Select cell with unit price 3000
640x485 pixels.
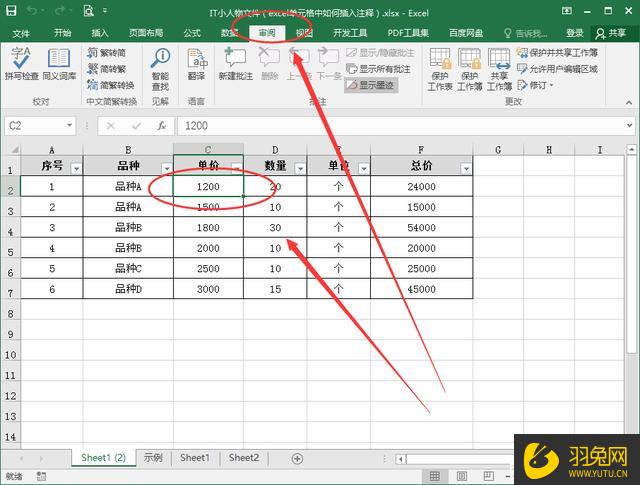tap(208, 289)
